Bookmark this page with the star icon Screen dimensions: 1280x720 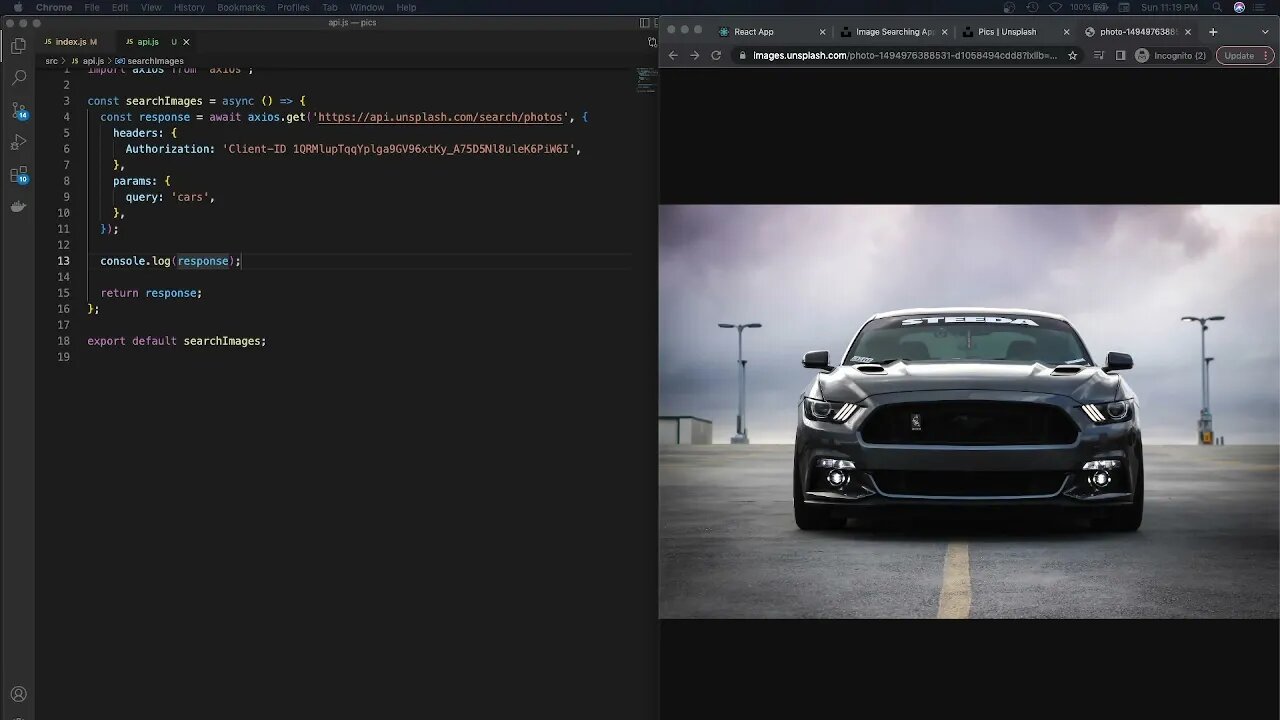pos(1073,55)
